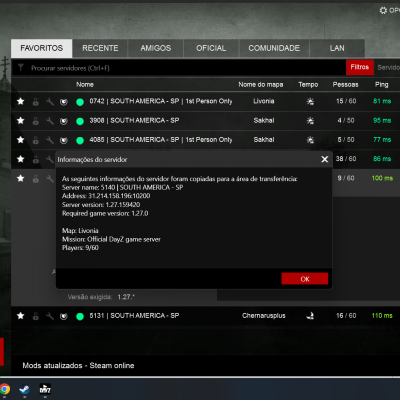The width and height of the screenshot is (400, 400).
Task: Open DayZ launcher from the taskbar
Action: click(x=45, y=389)
